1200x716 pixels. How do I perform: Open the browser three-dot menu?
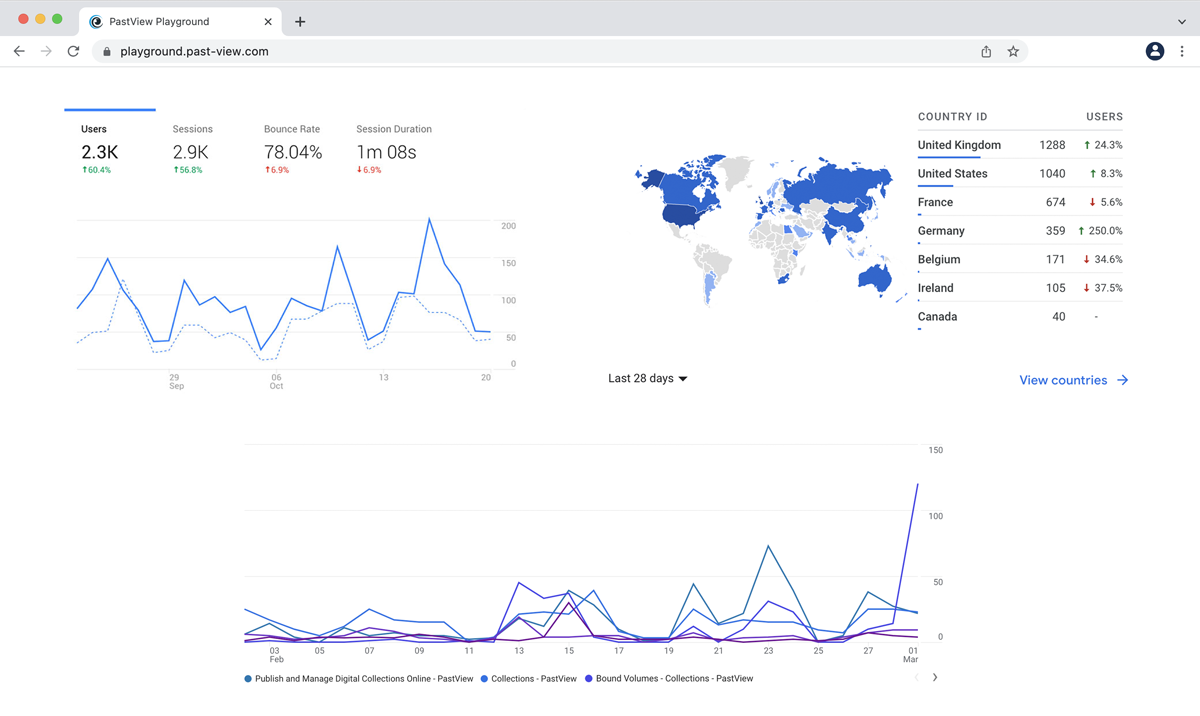(1182, 51)
